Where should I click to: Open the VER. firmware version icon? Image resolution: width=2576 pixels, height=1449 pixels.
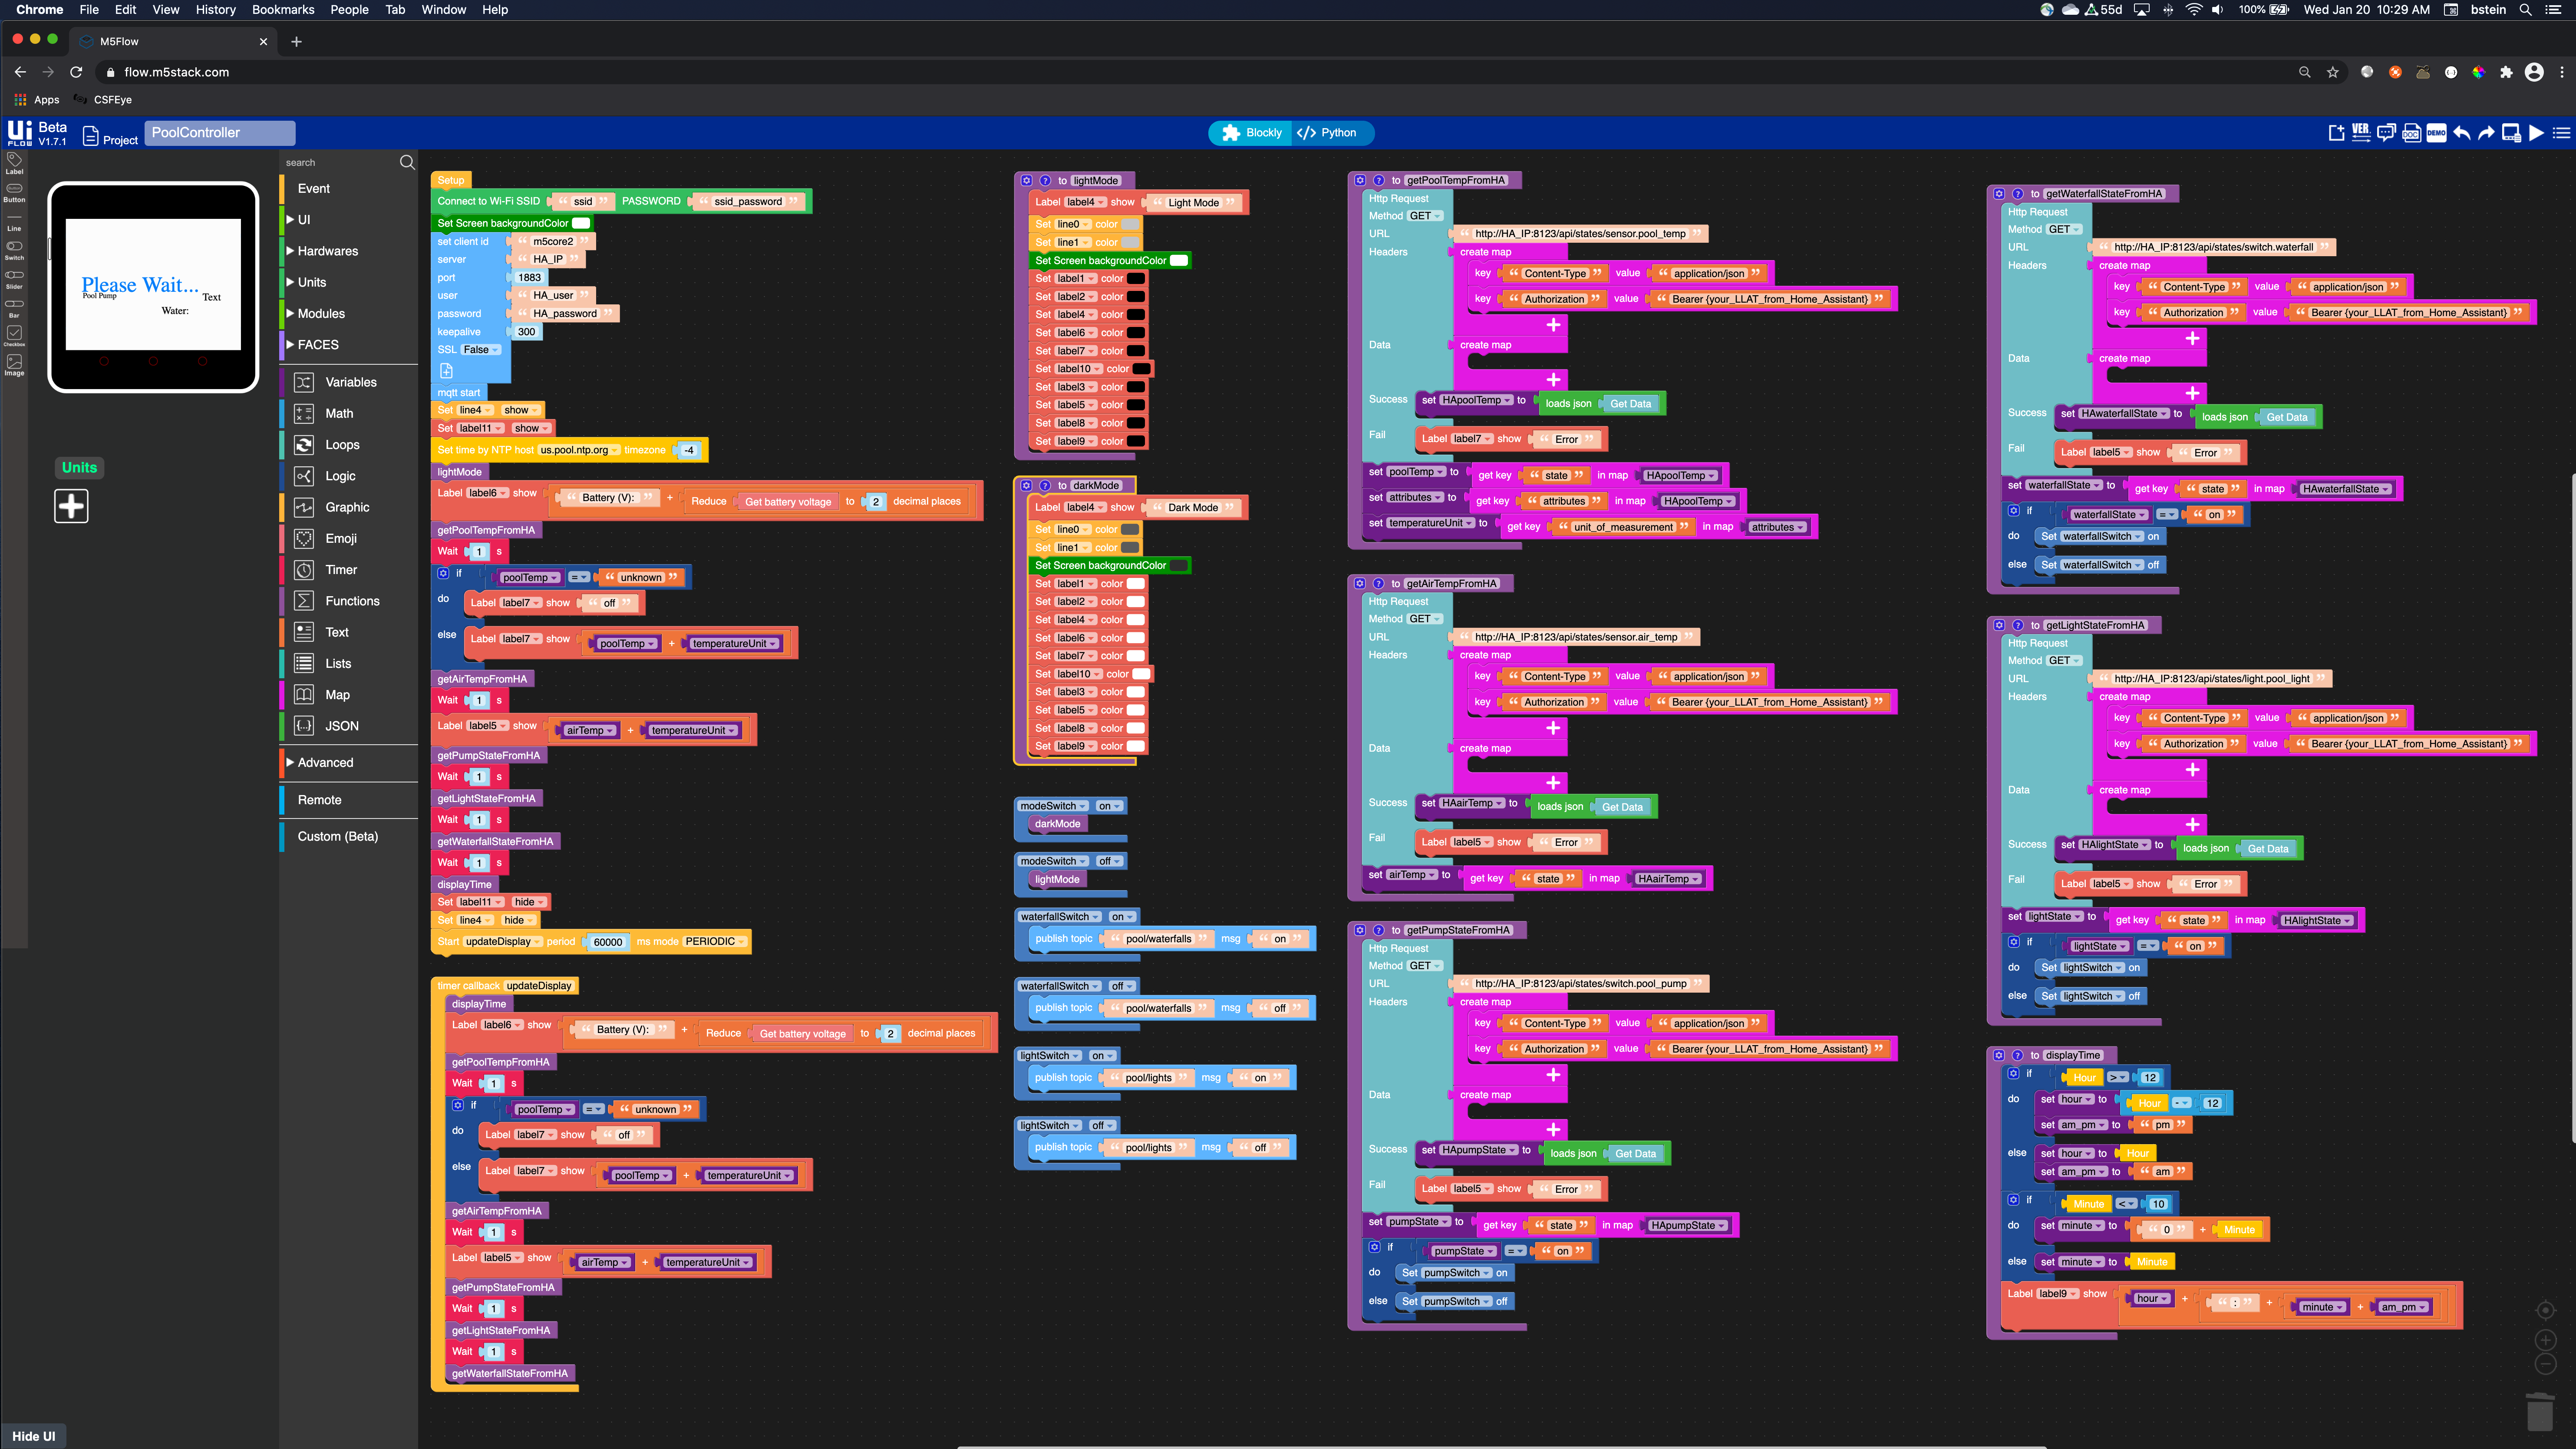pyautogui.click(x=2361, y=133)
